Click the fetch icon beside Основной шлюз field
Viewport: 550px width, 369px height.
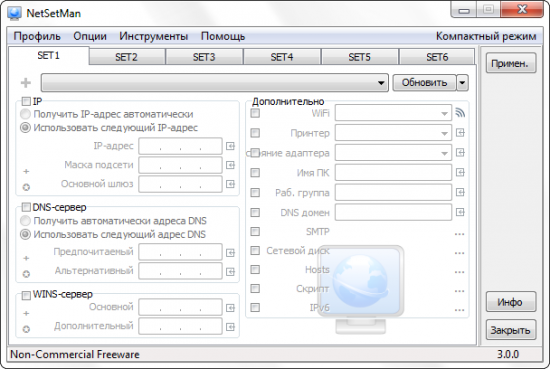point(230,184)
